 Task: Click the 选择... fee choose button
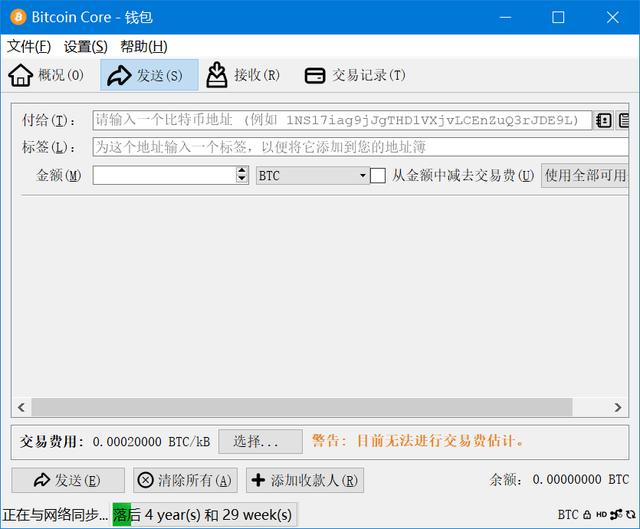(260, 441)
